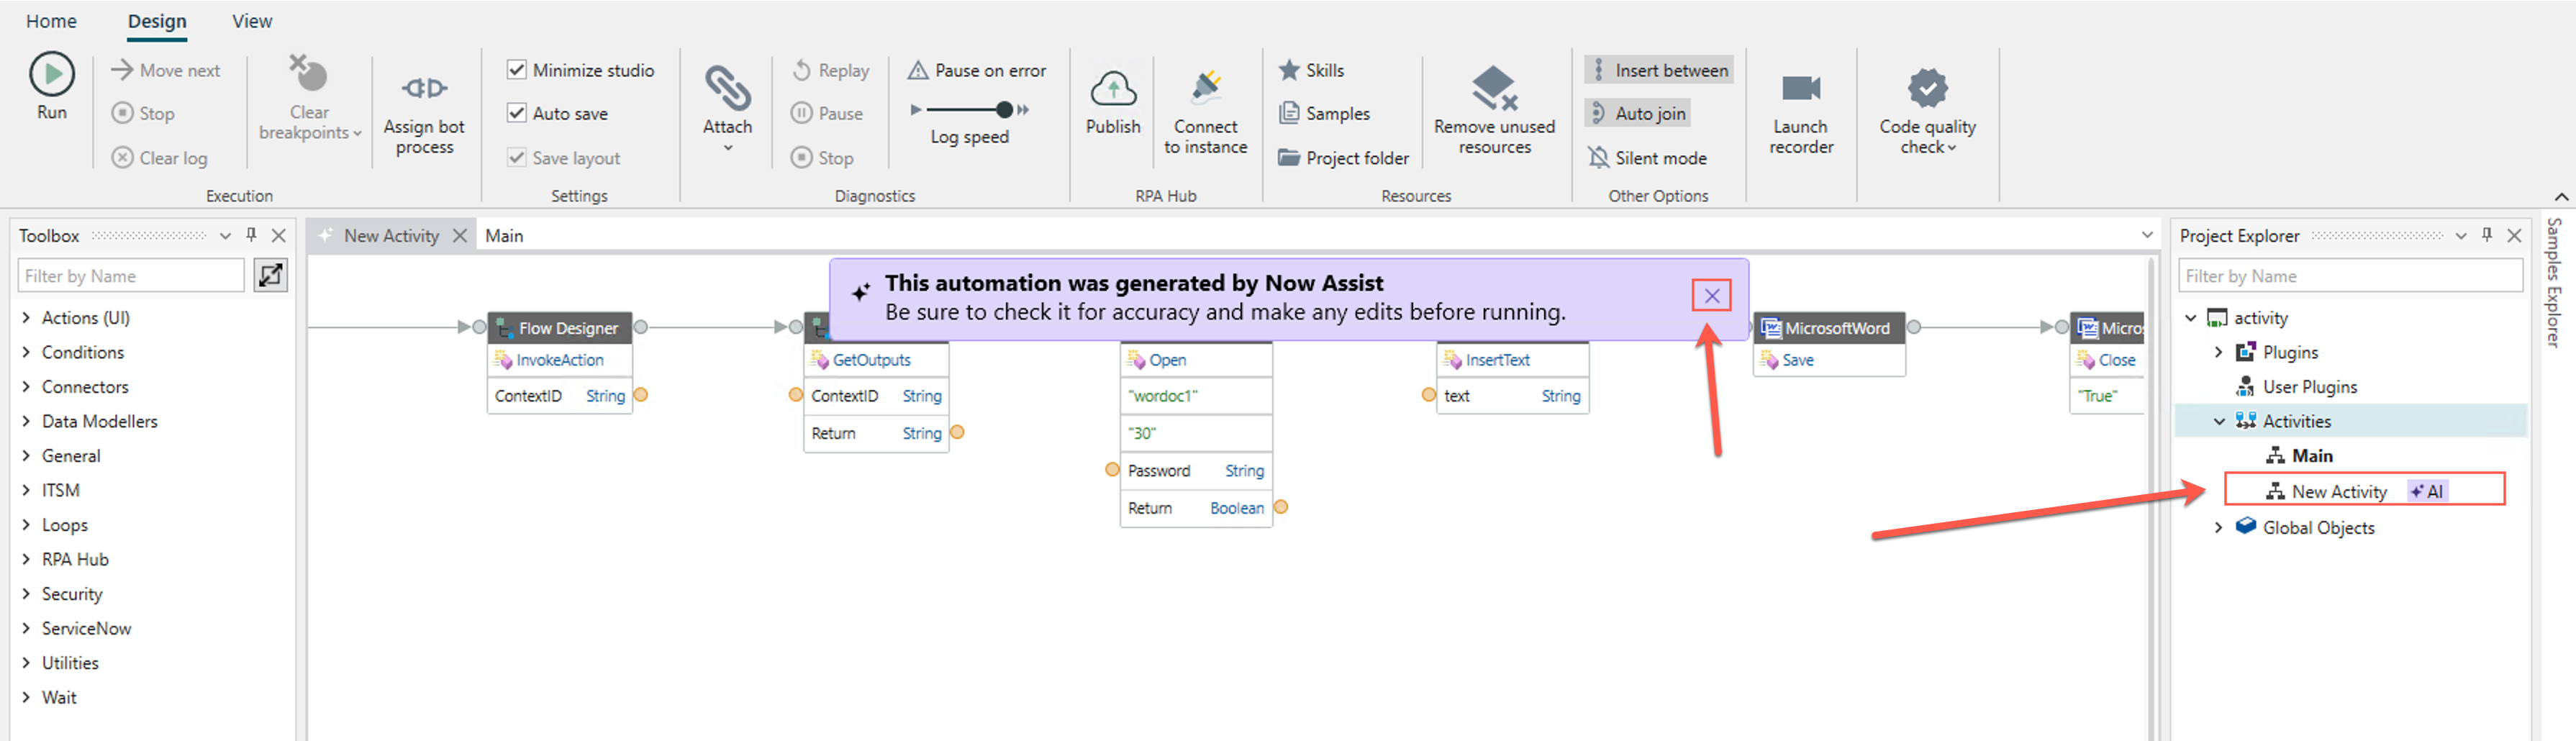Click the Move next arrow icon
This screenshot has height=741, width=2576.
(122, 70)
